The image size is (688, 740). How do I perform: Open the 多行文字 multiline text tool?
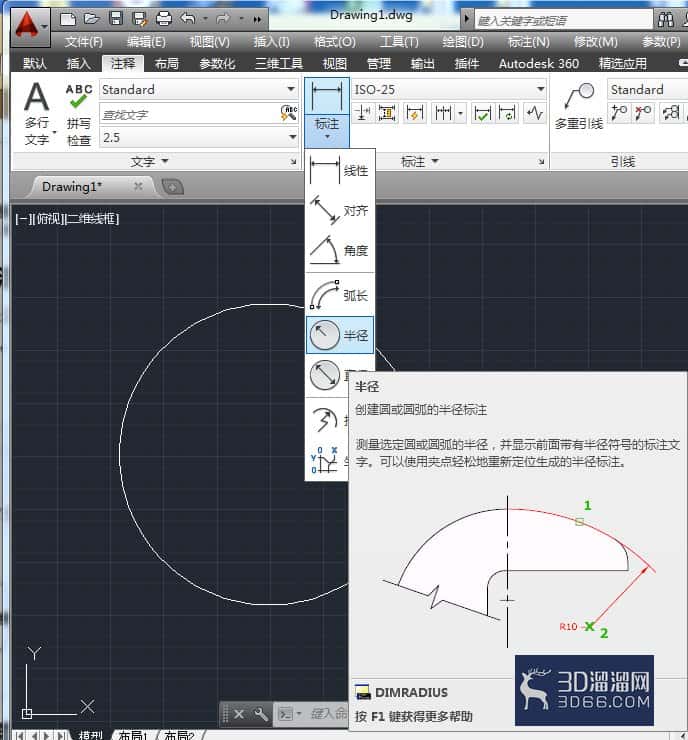point(37,113)
